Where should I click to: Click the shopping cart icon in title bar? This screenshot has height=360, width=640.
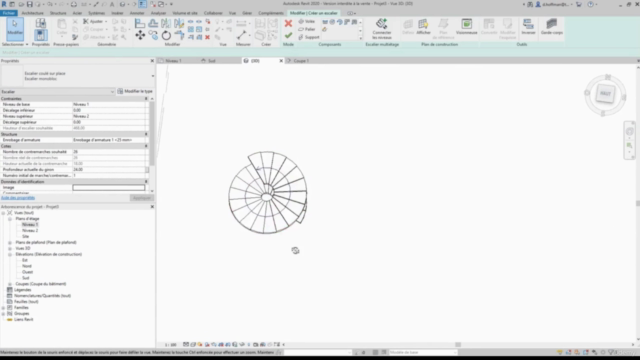579,4
